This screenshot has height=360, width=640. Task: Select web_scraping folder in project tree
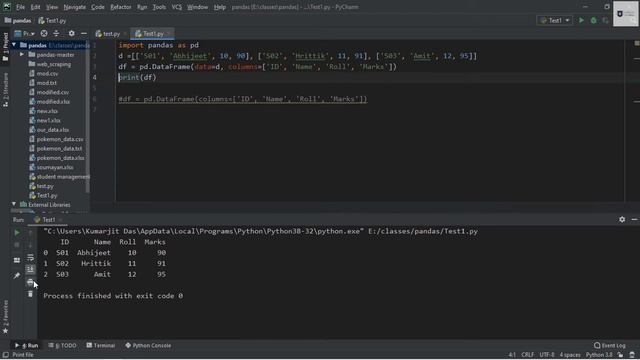pos(50,64)
